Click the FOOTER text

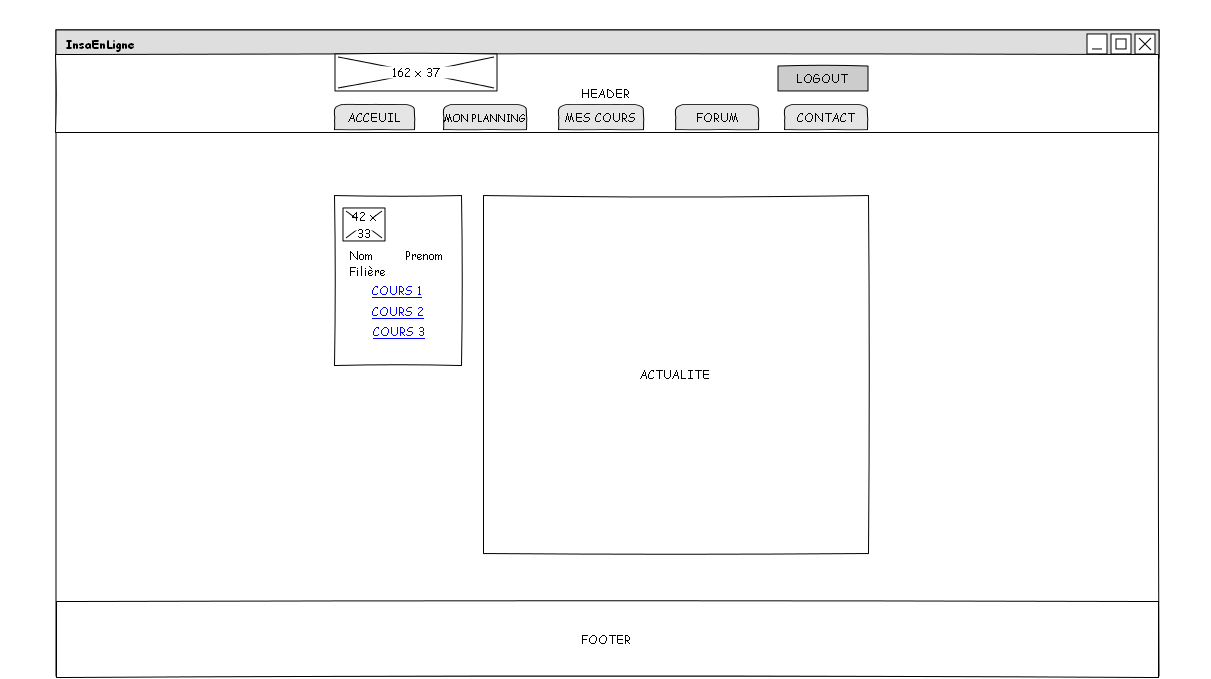point(606,640)
